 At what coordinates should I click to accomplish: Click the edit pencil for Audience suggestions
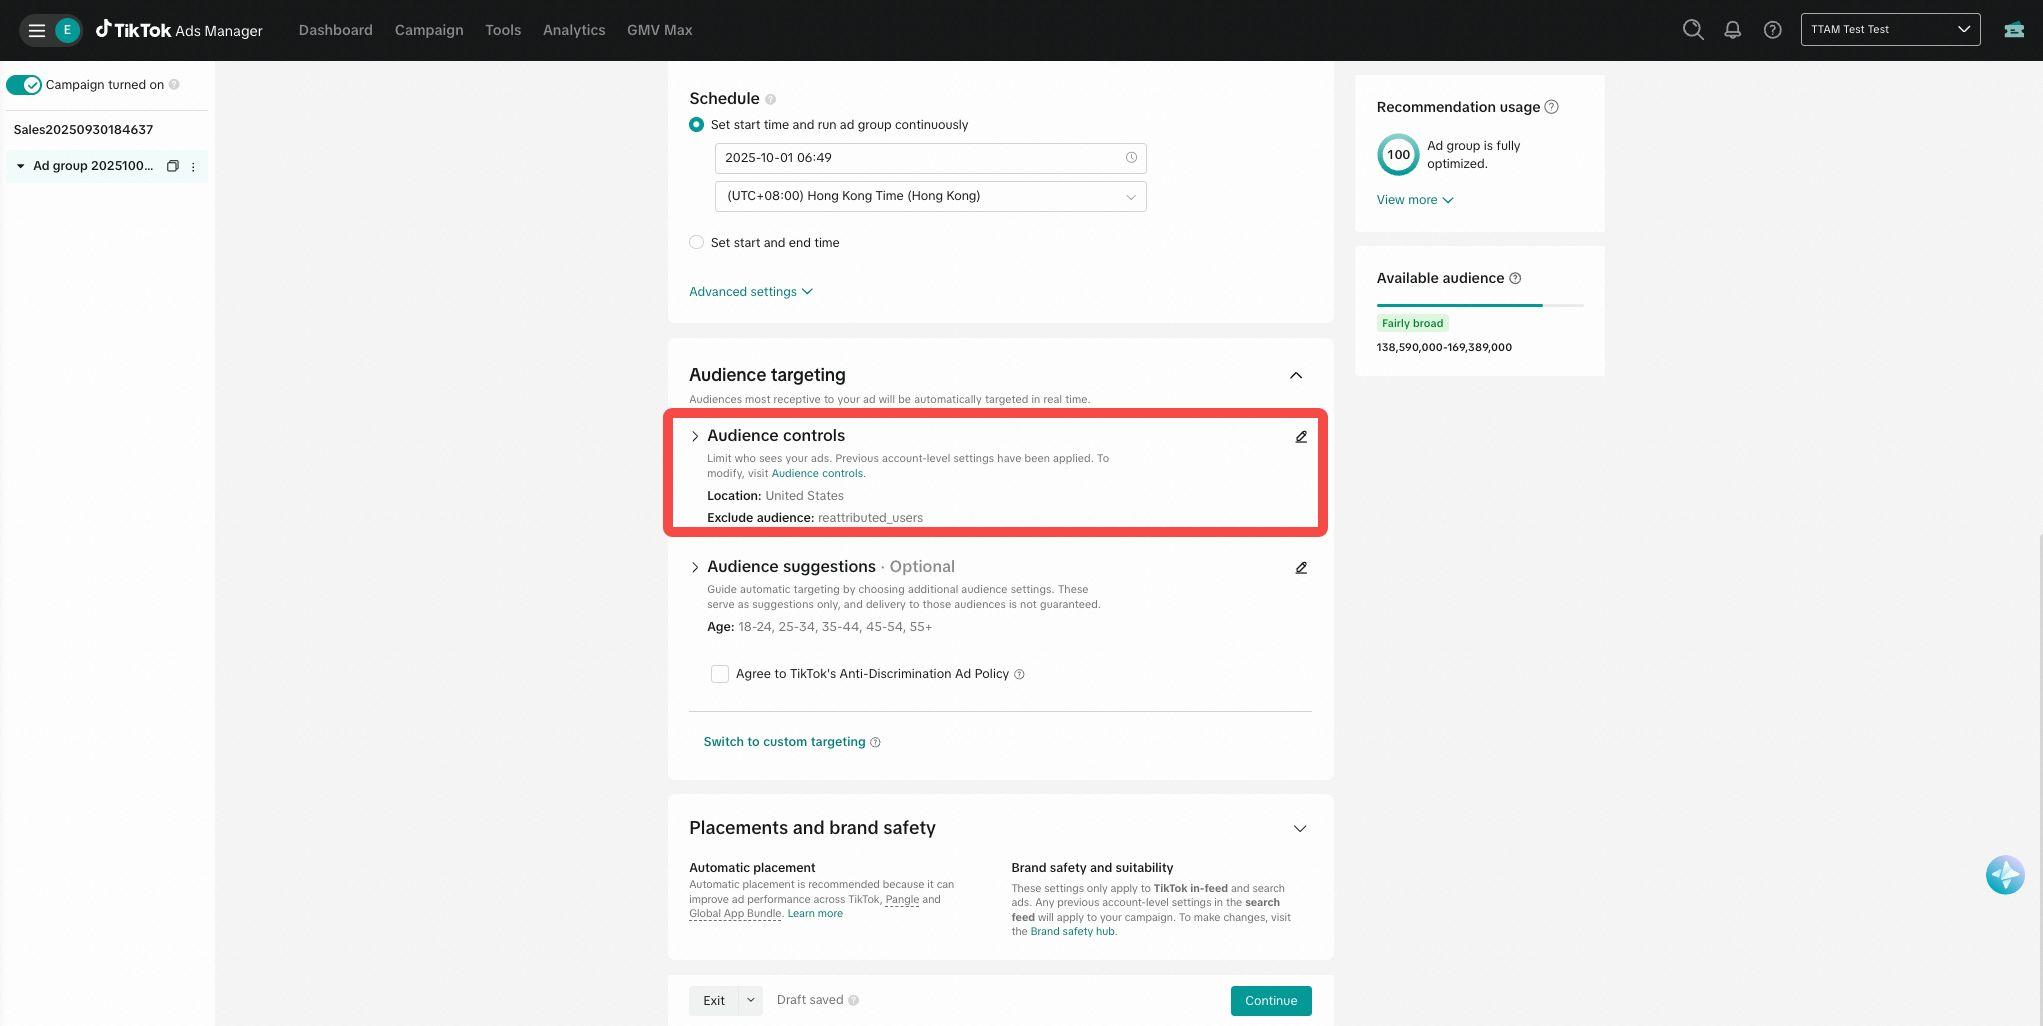tap(1301, 568)
